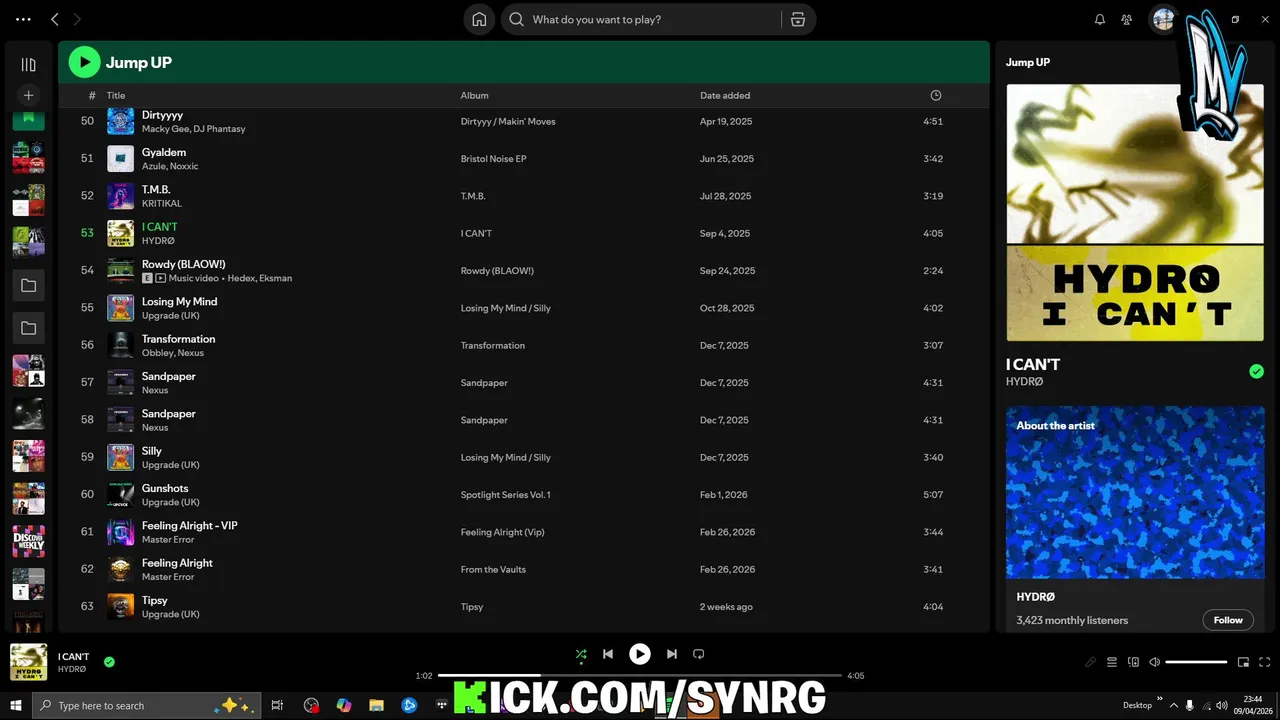Open Windows Task View icon

tap(278, 705)
